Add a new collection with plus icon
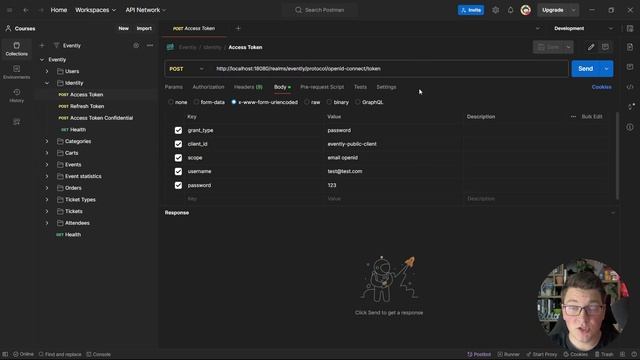Image resolution: width=640 pixels, height=360 pixels. pos(42,45)
